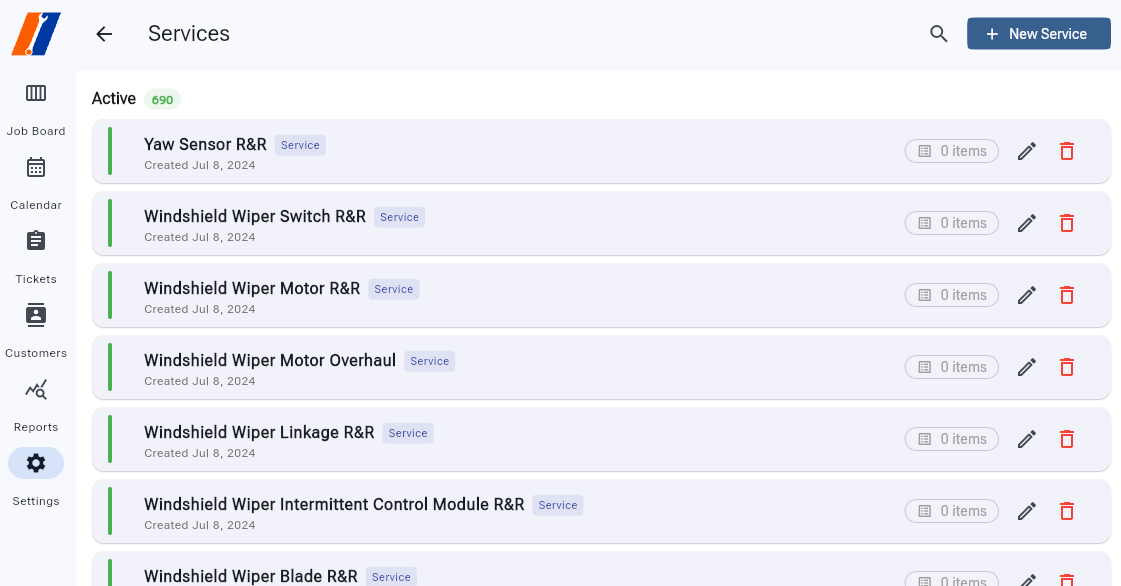This screenshot has width=1121, height=586.
Task: Open the Job Board section
Action: pyautogui.click(x=36, y=105)
